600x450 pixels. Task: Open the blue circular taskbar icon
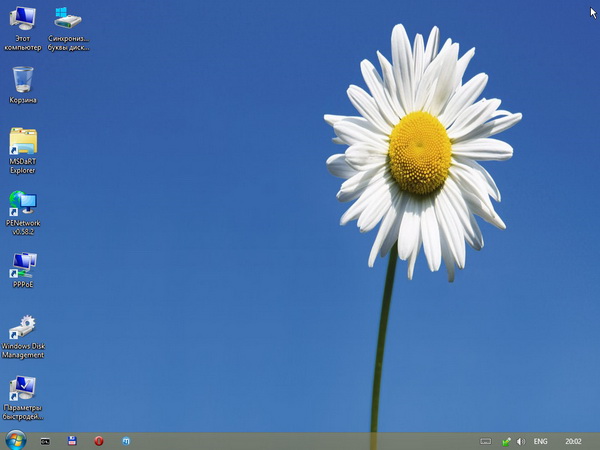126,440
